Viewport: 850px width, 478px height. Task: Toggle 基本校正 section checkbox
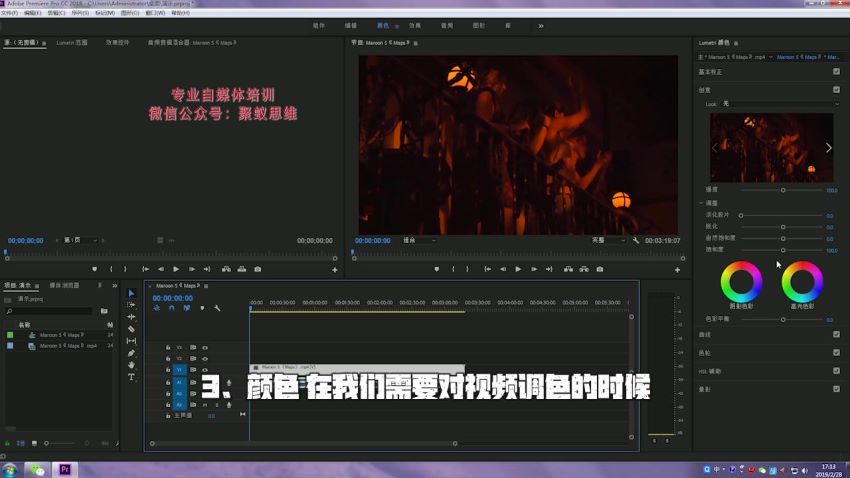(x=836, y=72)
